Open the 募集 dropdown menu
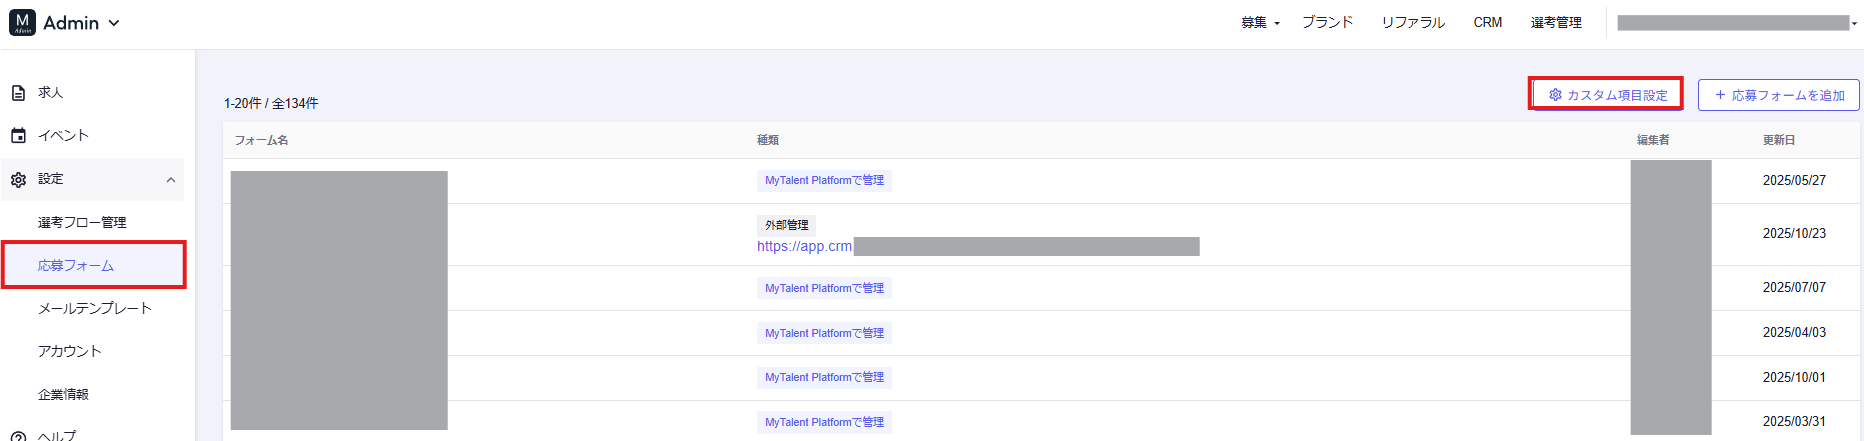This screenshot has height=441, width=1864. point(1260,22)
